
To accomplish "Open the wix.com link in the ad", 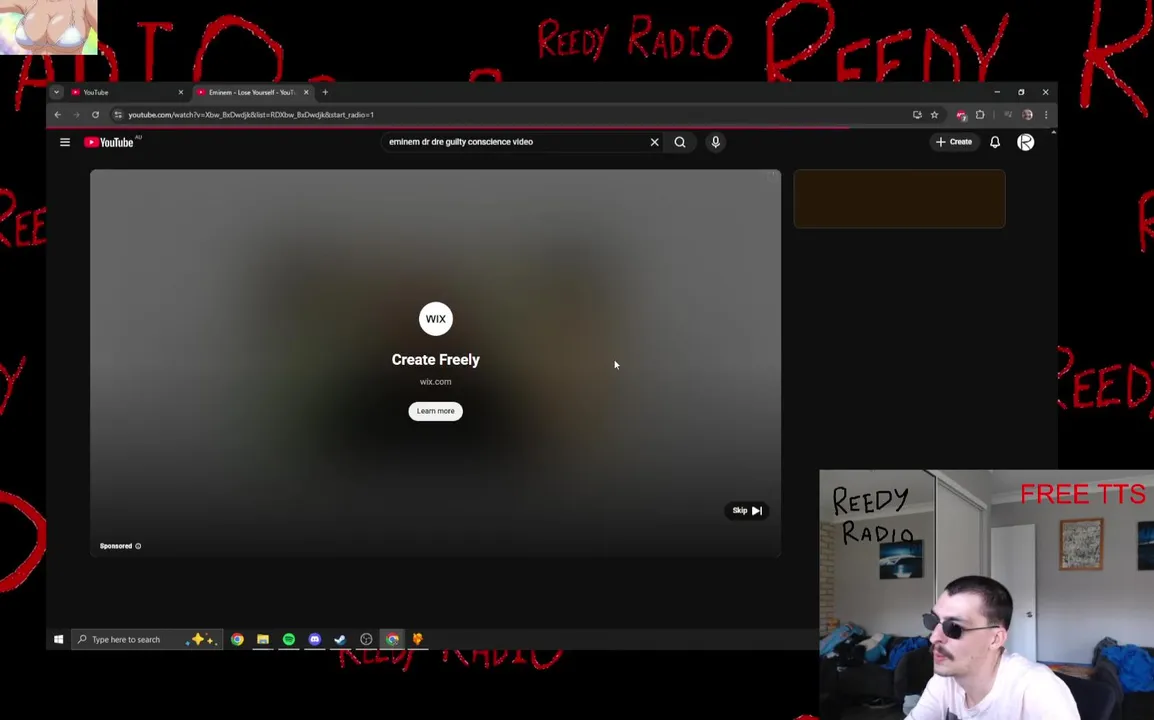I will click(436, 381).
